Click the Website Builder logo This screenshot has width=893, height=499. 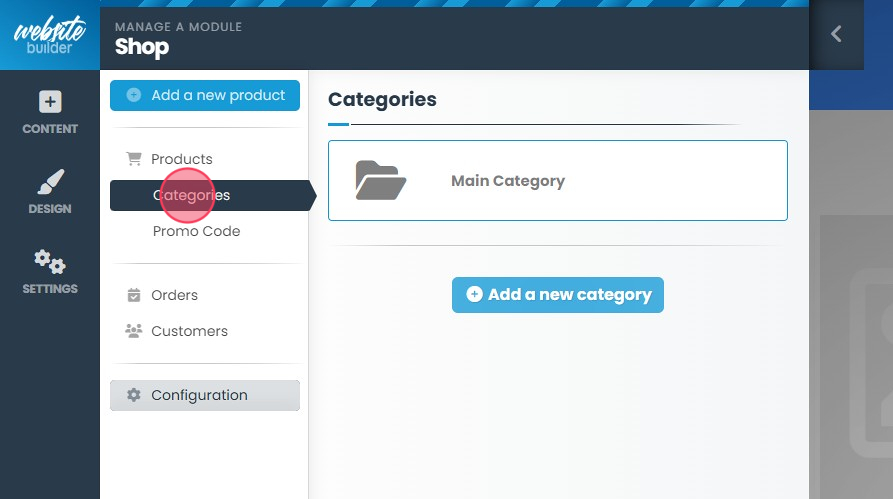click(49, 35)
